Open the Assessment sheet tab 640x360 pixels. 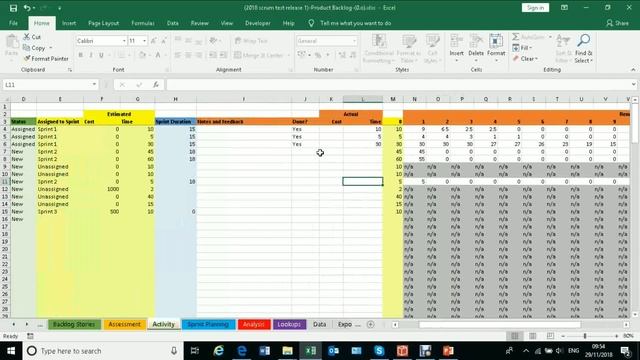(x=124, y=324)
